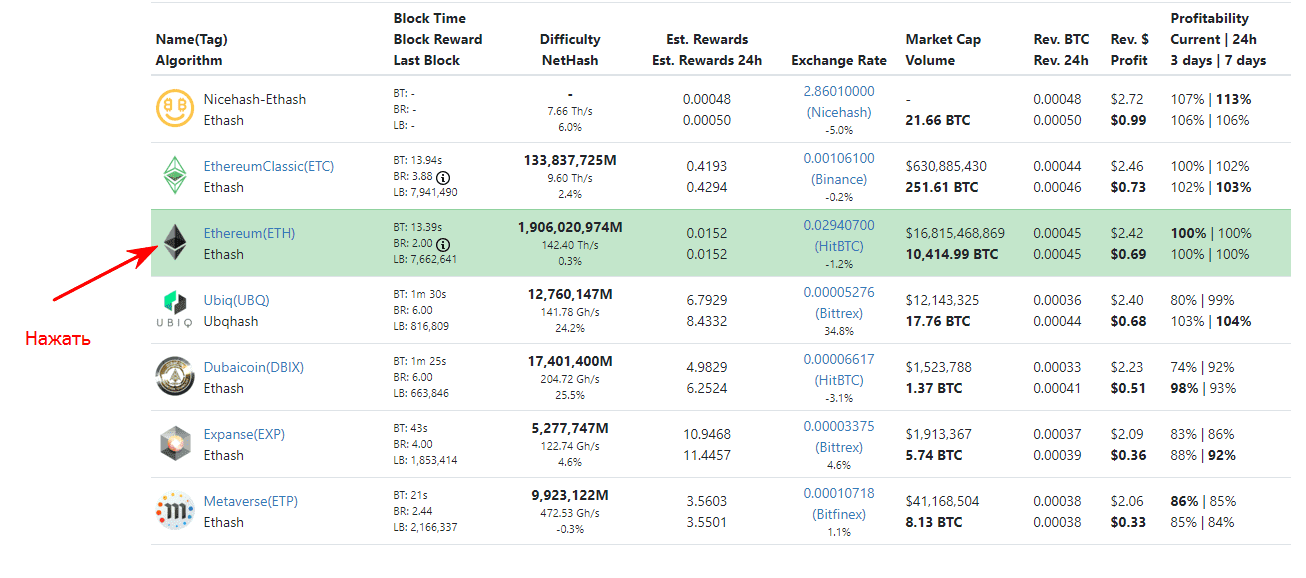Click the Ethereum black diamond logo

pos(176,243)
